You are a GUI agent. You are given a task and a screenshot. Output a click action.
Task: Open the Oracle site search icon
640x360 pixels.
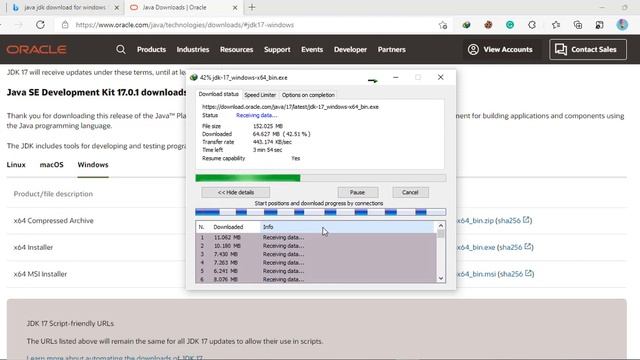pyautogui.click(x=120, y=49)
